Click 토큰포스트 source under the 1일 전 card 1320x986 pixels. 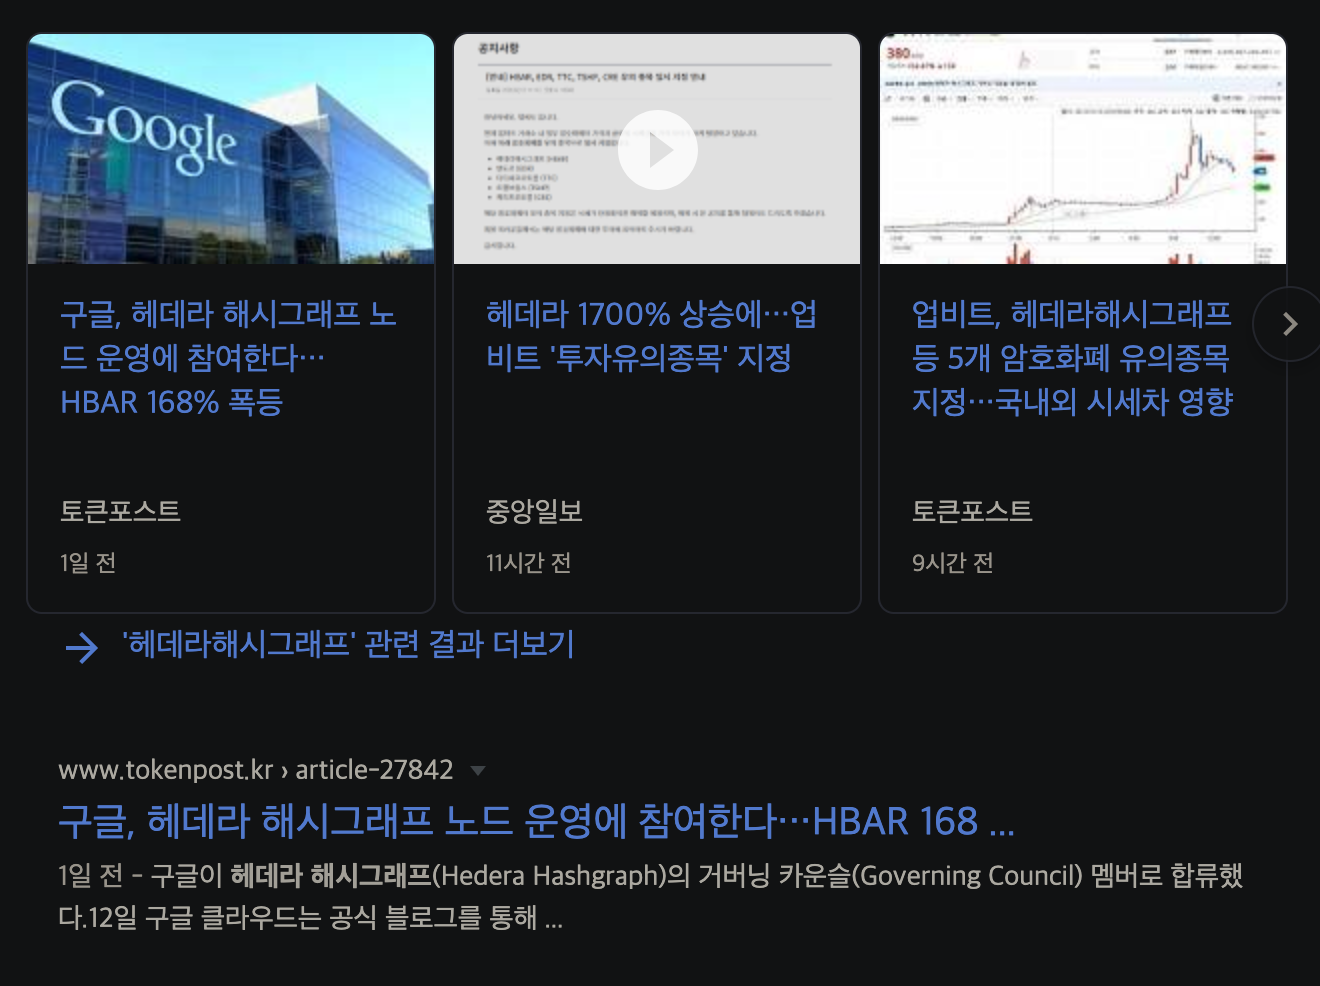120,511
